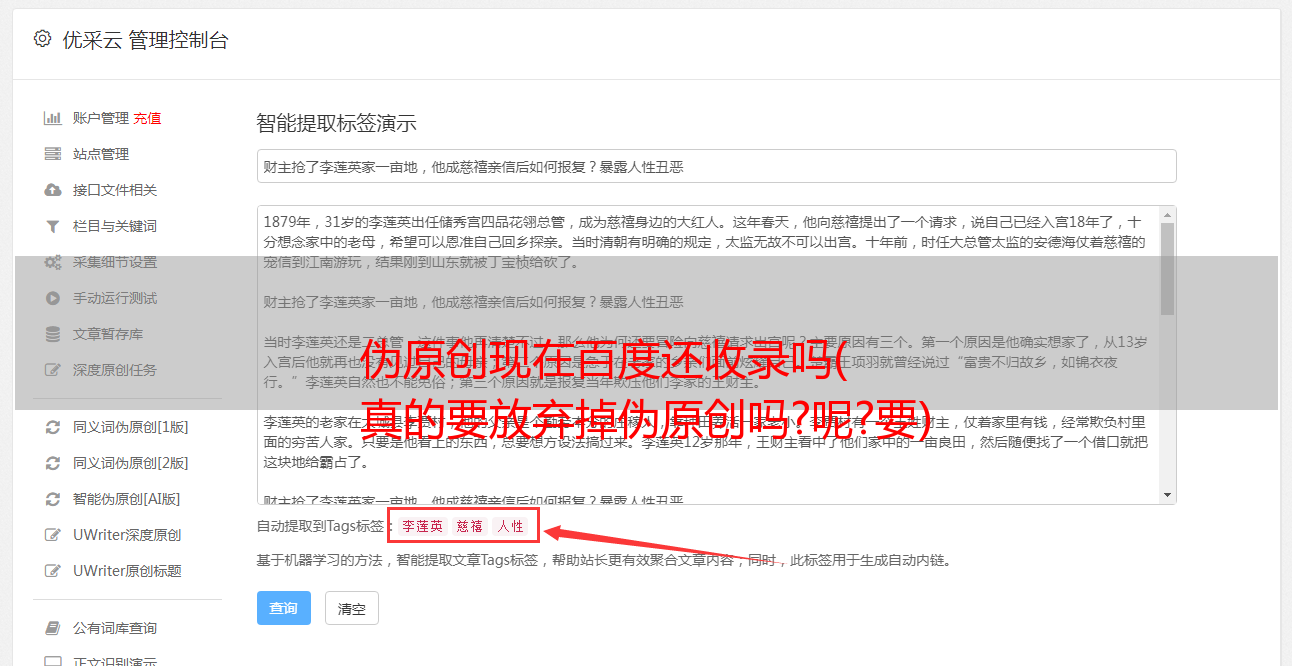Click the gear icon beside 优采云 管理控制台

click(42, 39)
